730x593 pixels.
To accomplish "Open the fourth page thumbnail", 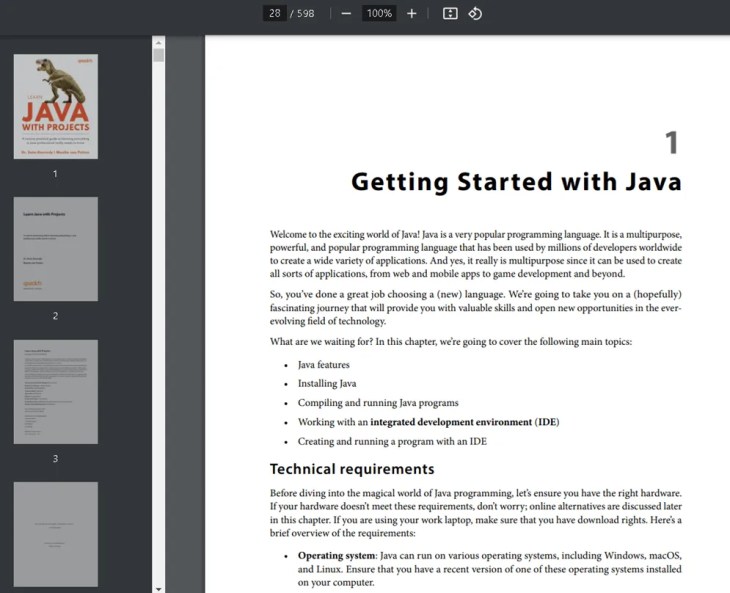I will point(56,534).
